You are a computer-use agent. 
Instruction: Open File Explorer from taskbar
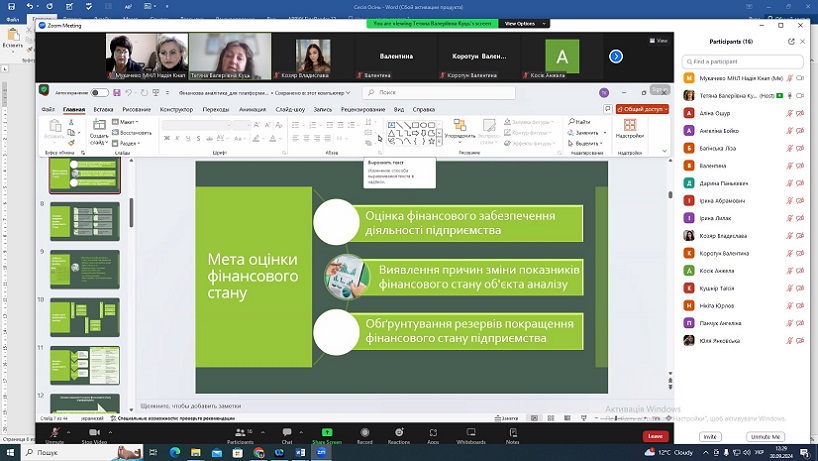click(195, 452)
